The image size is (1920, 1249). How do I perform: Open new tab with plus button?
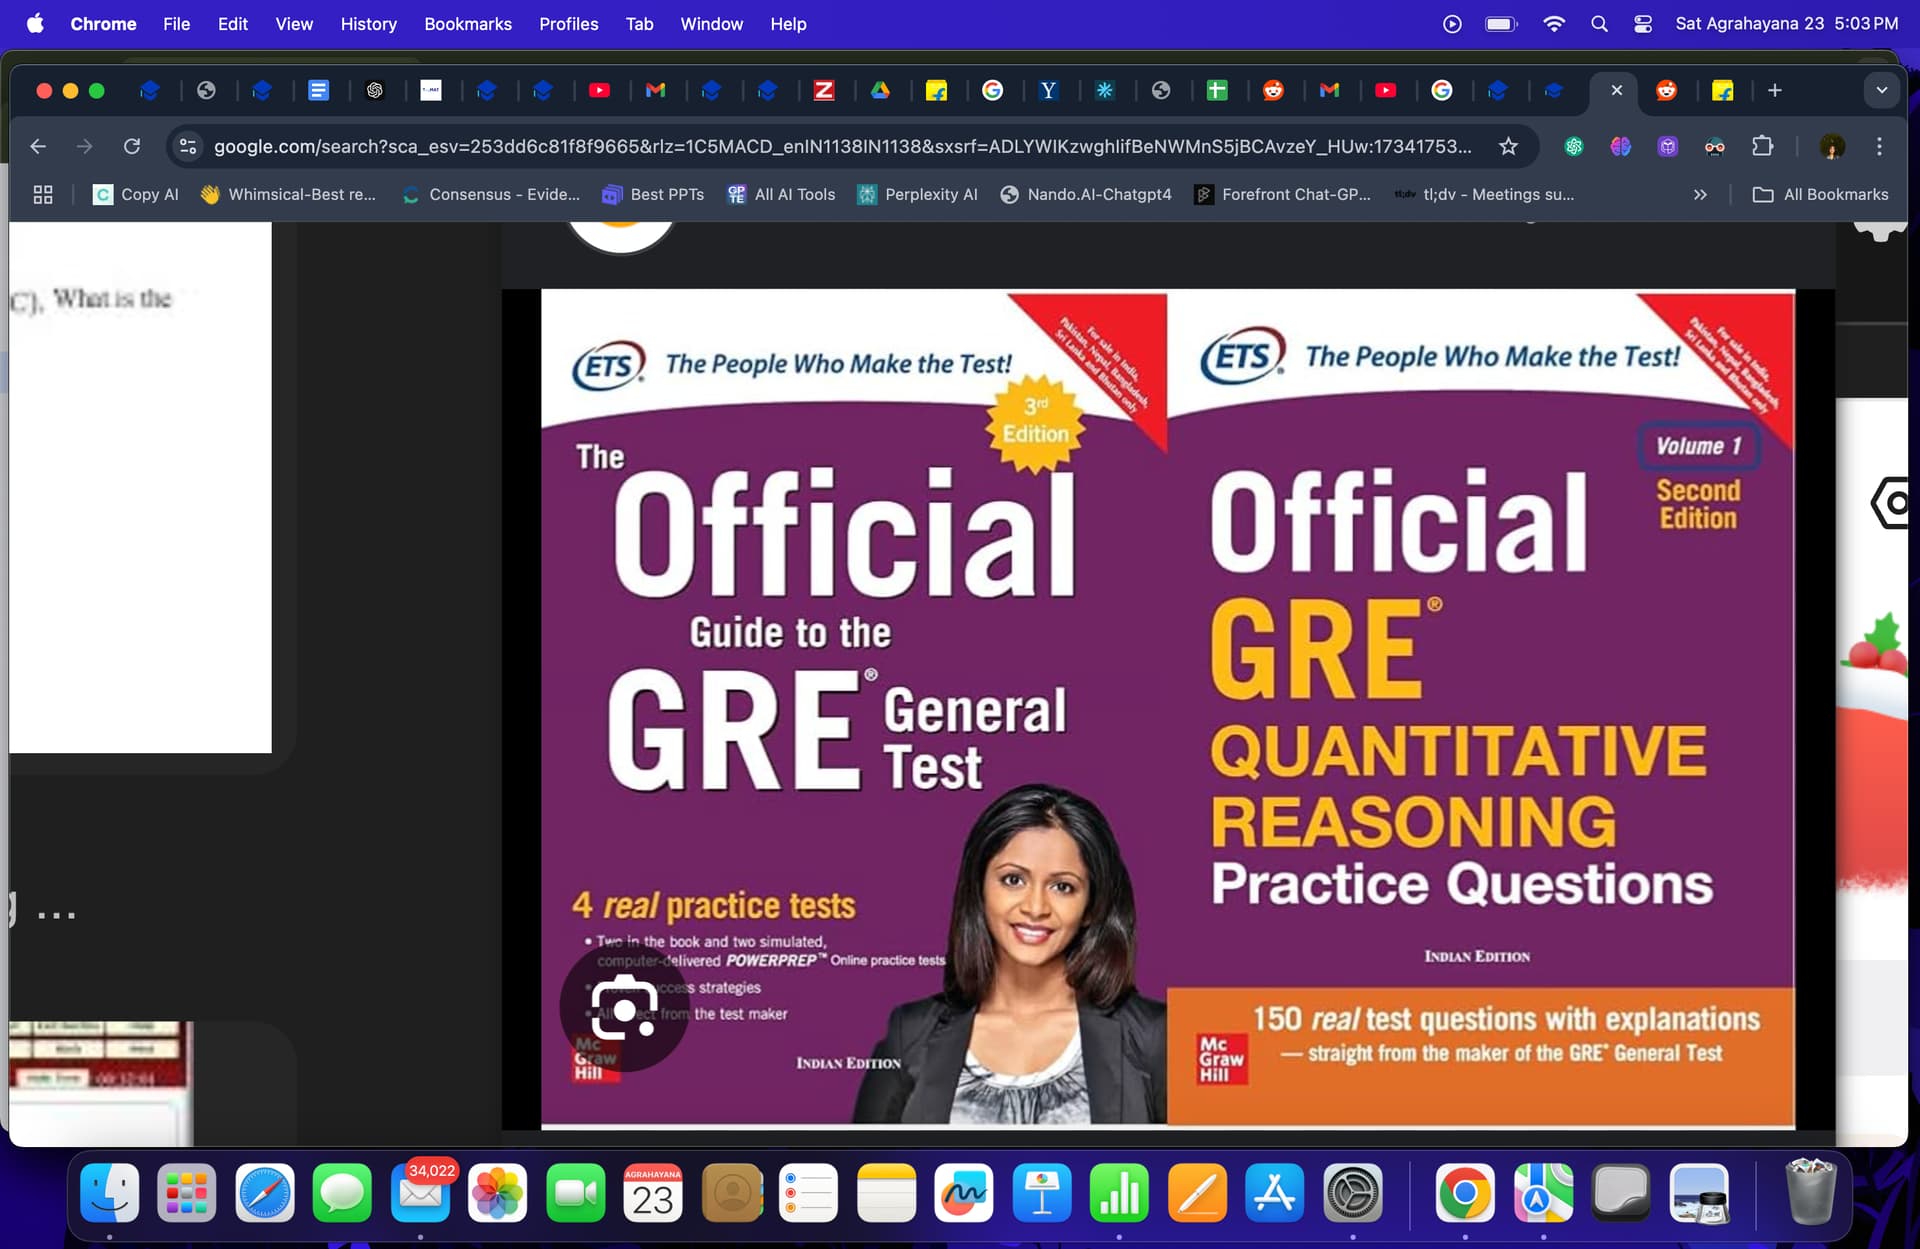(1774, 91)
